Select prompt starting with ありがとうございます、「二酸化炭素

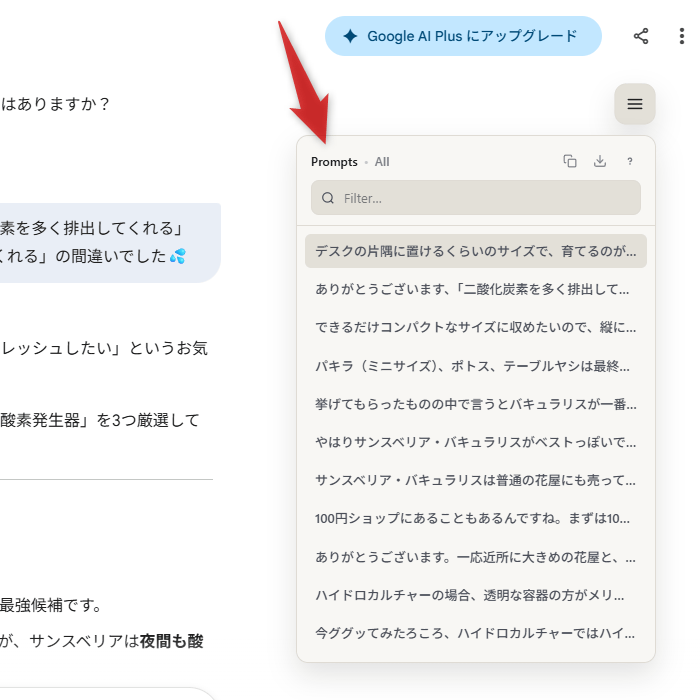click(x=476, y=289)
